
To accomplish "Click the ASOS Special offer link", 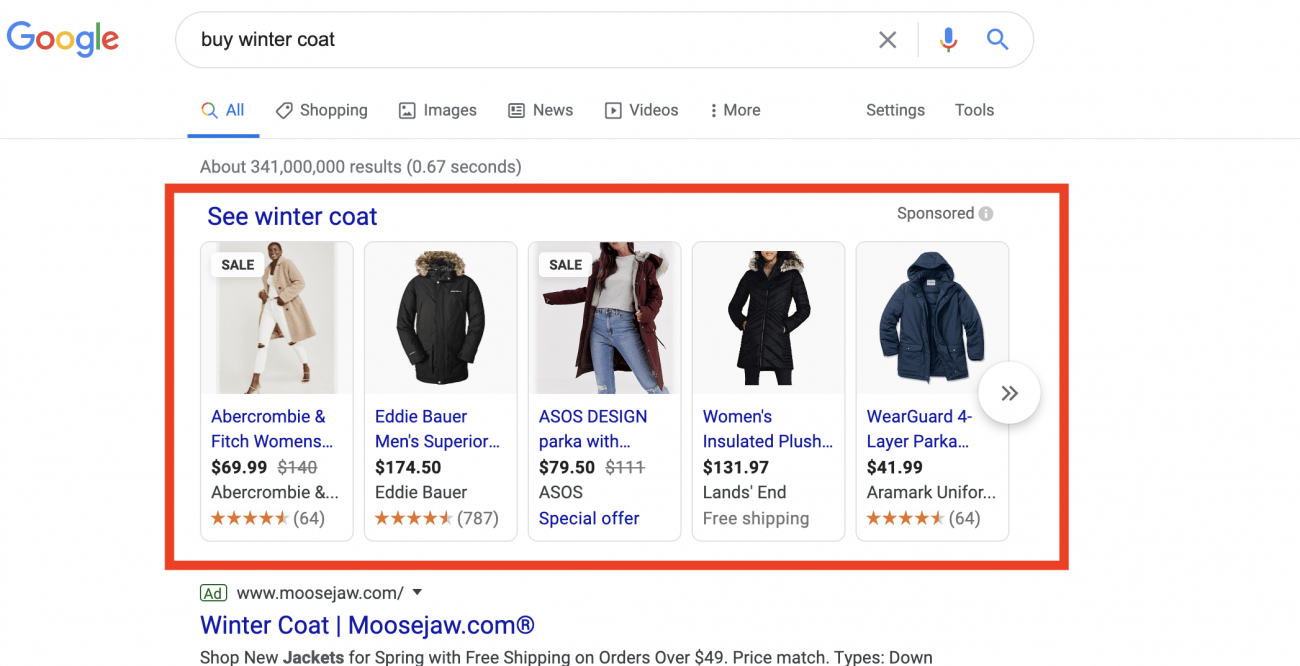I will point(589,518).
